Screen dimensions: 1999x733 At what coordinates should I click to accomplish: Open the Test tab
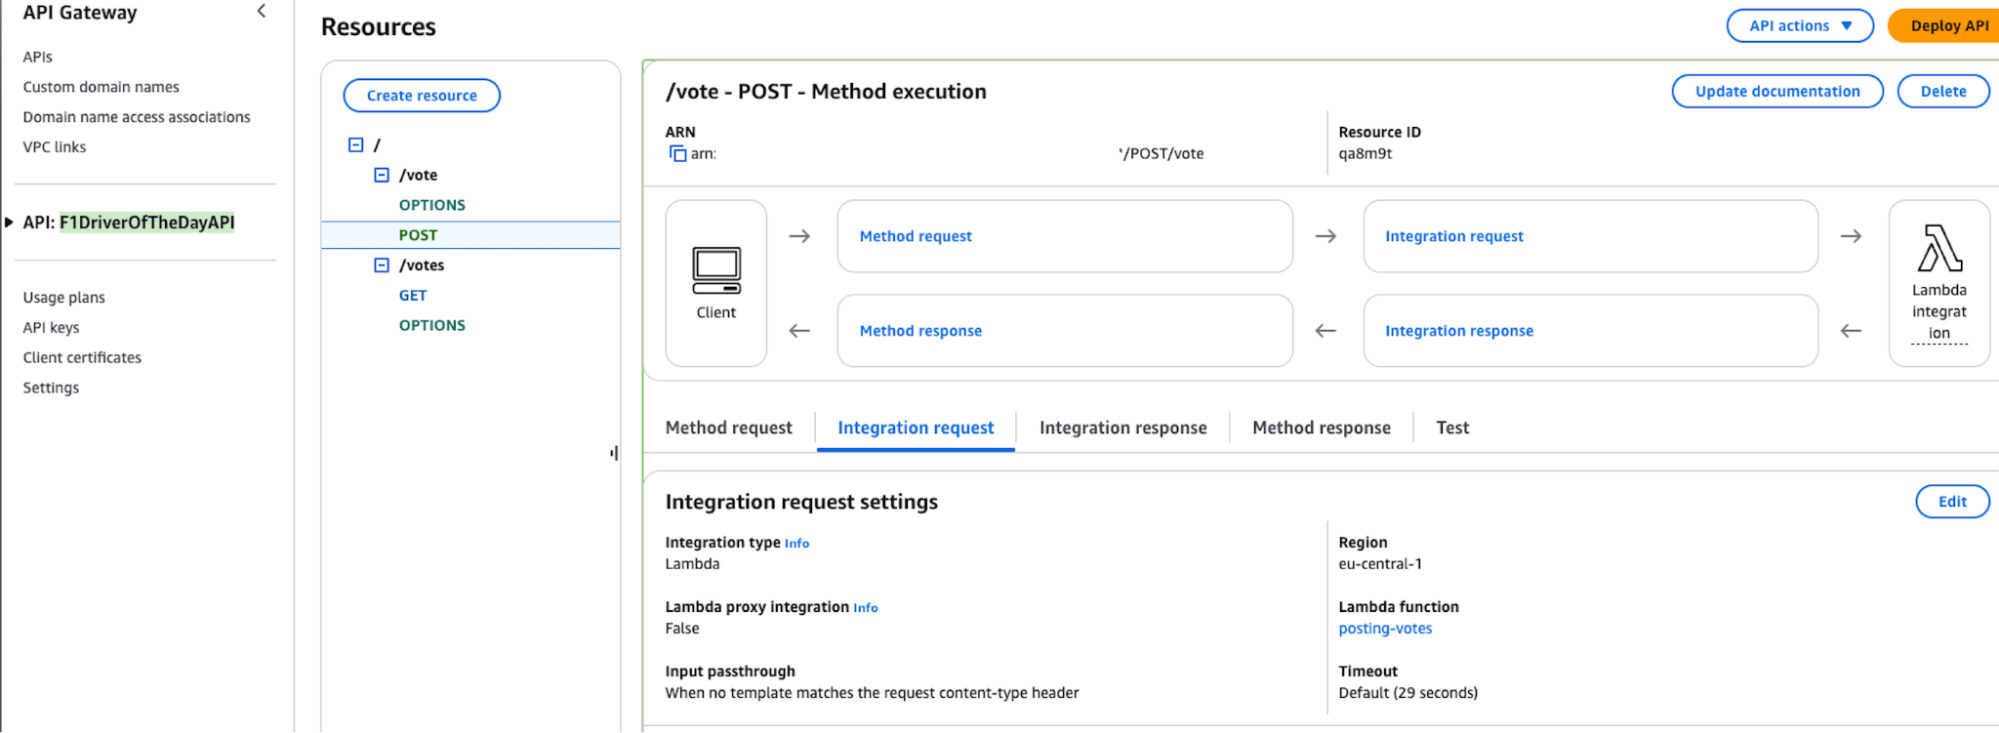tap(1452, 428)
